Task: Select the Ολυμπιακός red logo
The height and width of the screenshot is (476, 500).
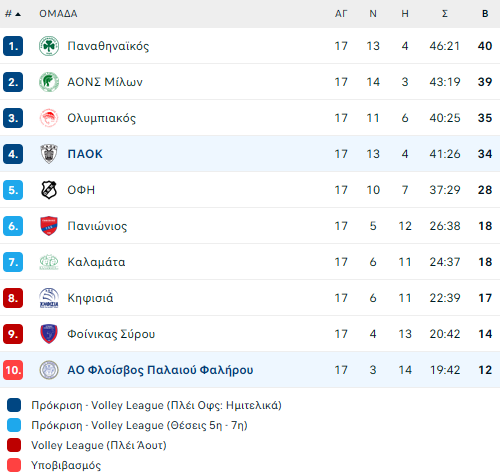Action: coord(49,118)
